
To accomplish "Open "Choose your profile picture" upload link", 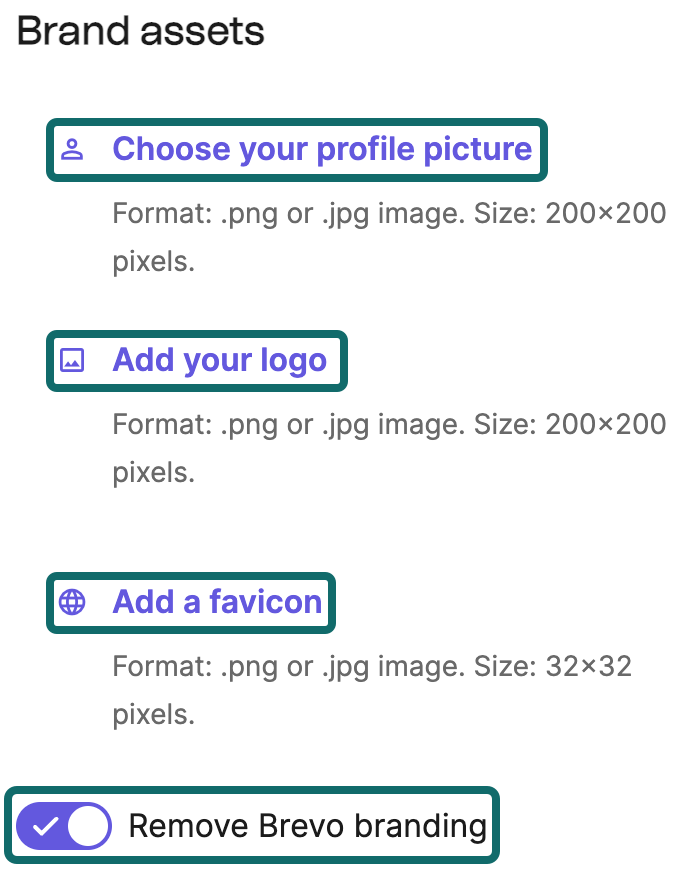I will pyautogui.click(x=322, y=149).
